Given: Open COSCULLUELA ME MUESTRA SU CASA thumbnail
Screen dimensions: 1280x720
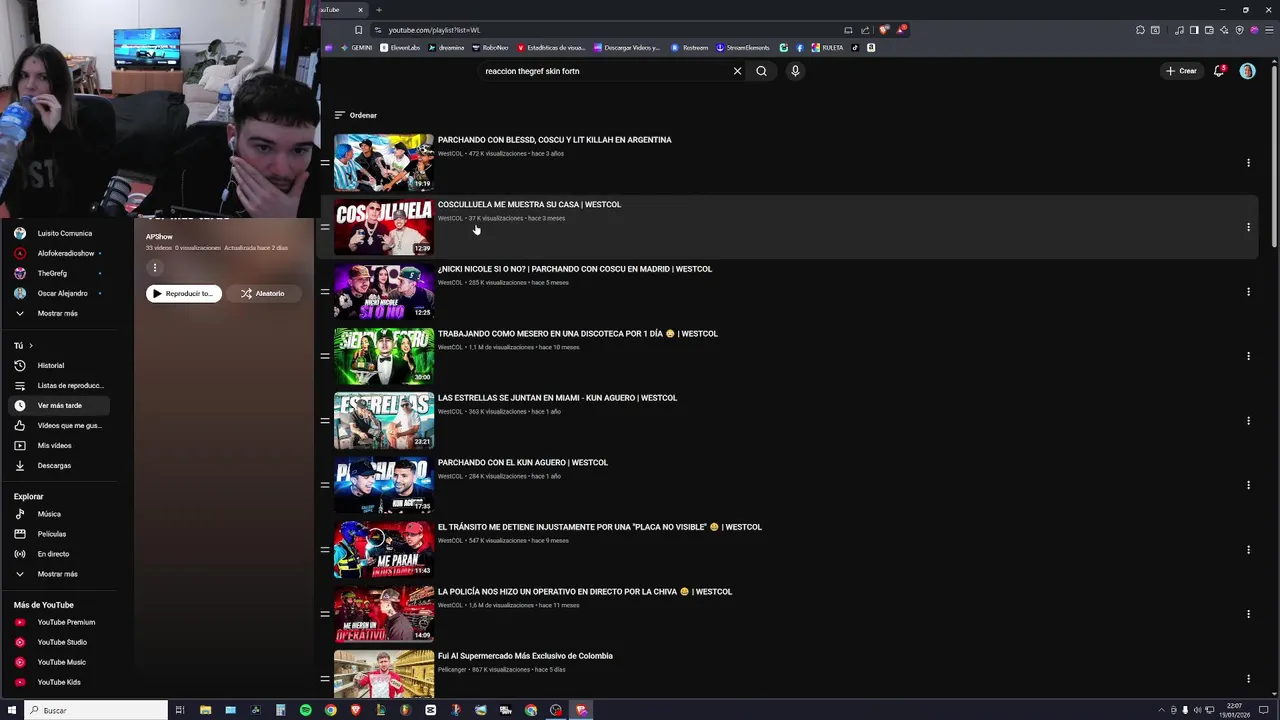Looking at the screenshot, I should pos(384,227).
